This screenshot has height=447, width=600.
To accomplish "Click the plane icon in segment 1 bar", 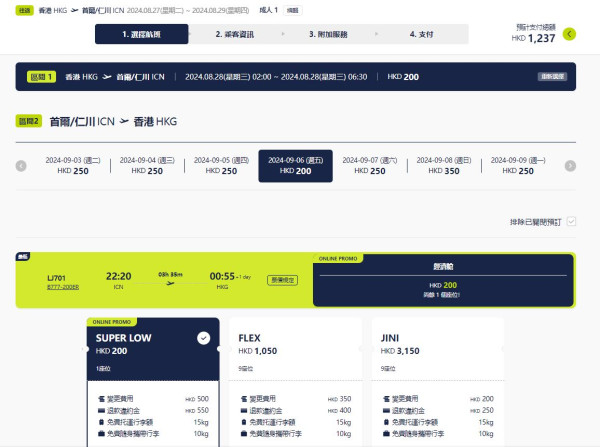I will coord(107,77).
